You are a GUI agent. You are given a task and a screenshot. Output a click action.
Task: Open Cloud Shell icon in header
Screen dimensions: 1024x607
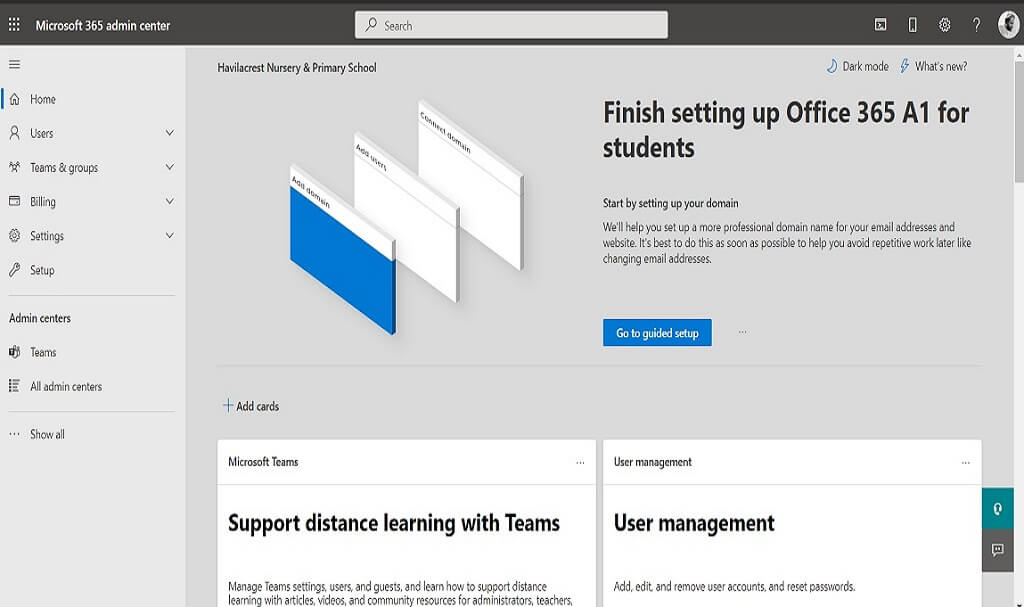(880, 25)
